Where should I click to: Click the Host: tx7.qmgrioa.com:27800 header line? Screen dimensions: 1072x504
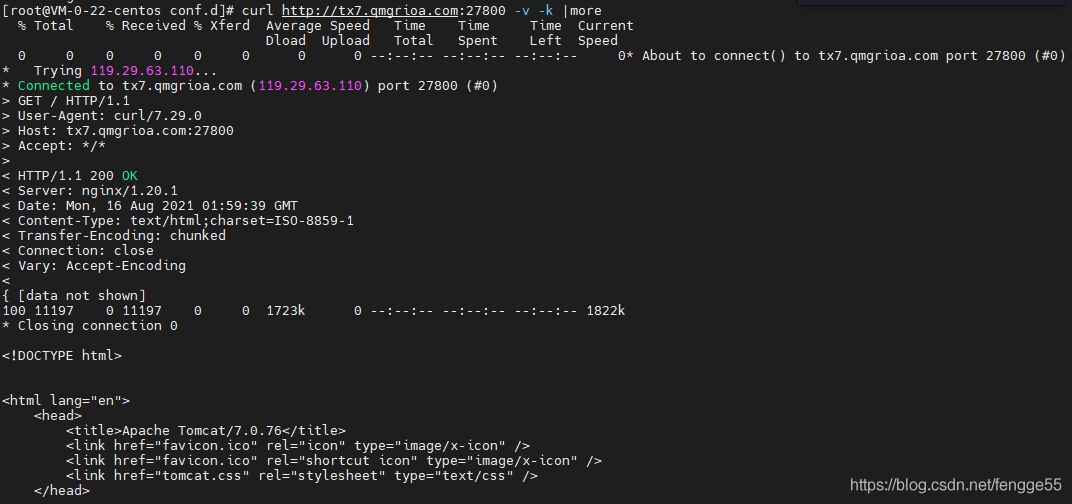pos(118,131)
